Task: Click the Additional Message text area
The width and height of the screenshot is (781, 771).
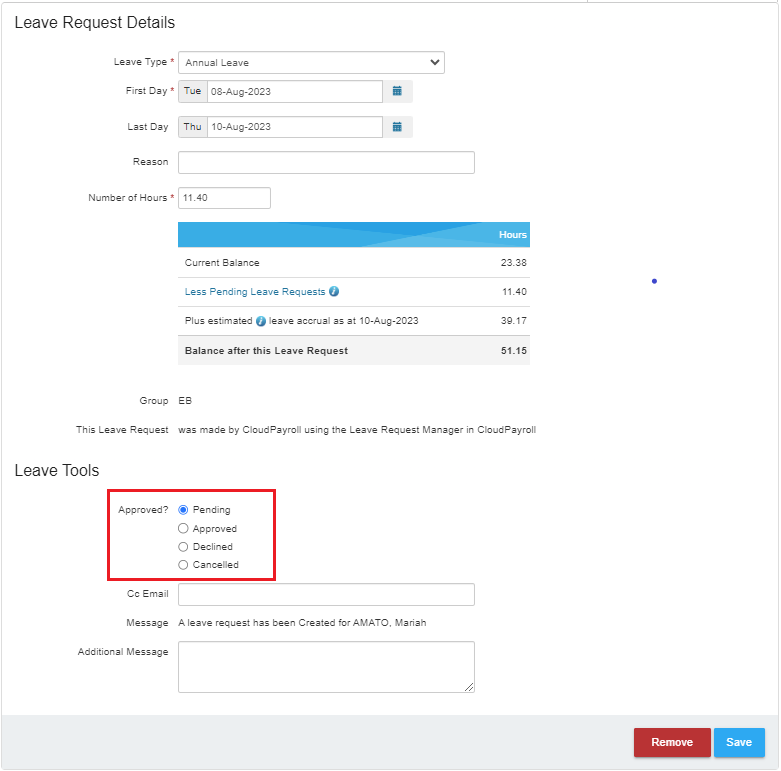Action: click(x=326, y=667)
